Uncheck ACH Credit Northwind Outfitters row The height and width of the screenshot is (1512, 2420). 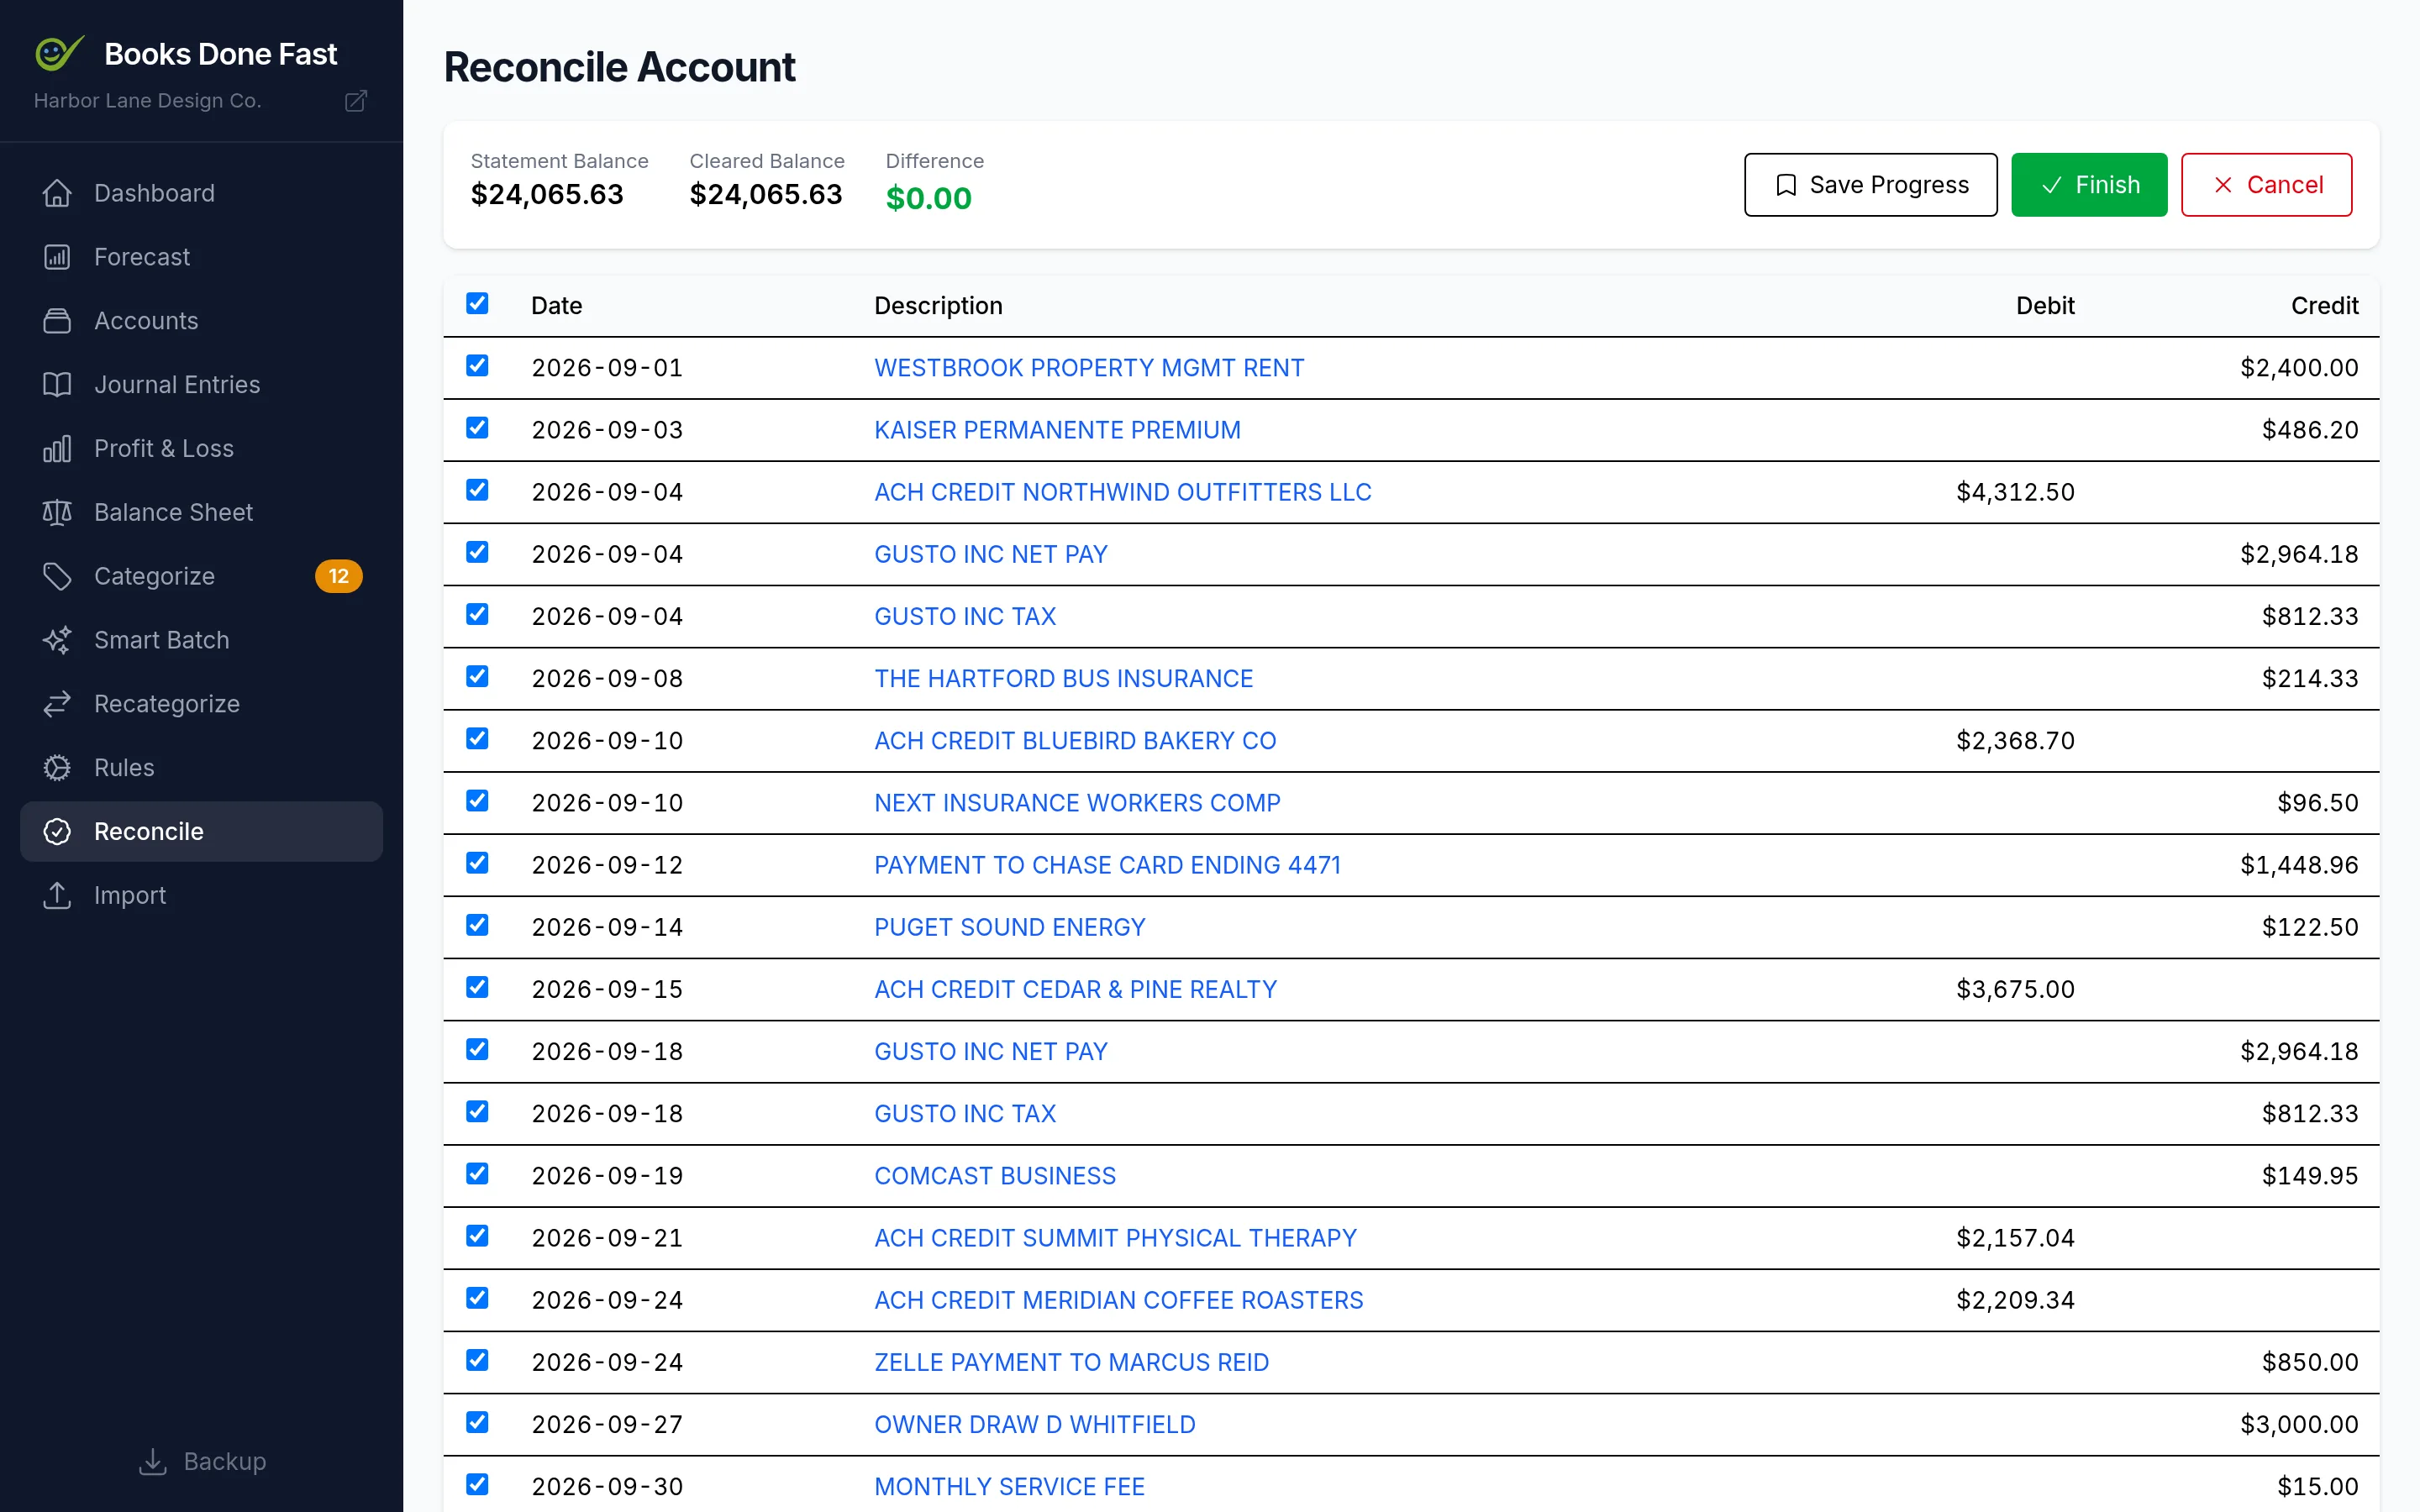coord(477,490)
